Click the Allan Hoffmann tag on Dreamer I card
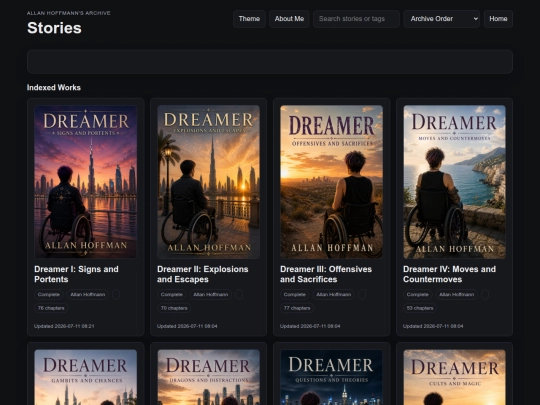This screenshot has width=540, height=405. click(87, 294)
